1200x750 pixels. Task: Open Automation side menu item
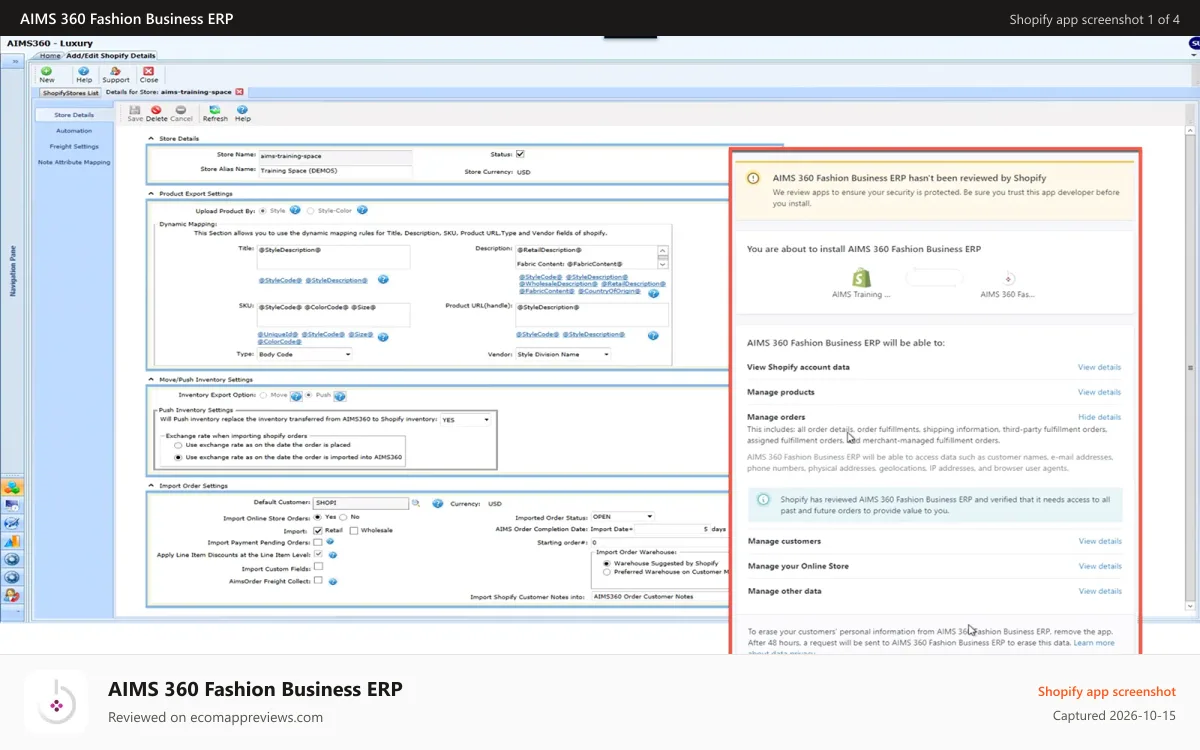coord(74,131)
